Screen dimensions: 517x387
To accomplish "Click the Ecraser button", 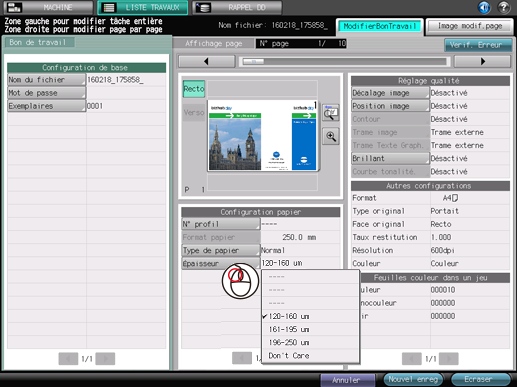I will click(480, 379).
